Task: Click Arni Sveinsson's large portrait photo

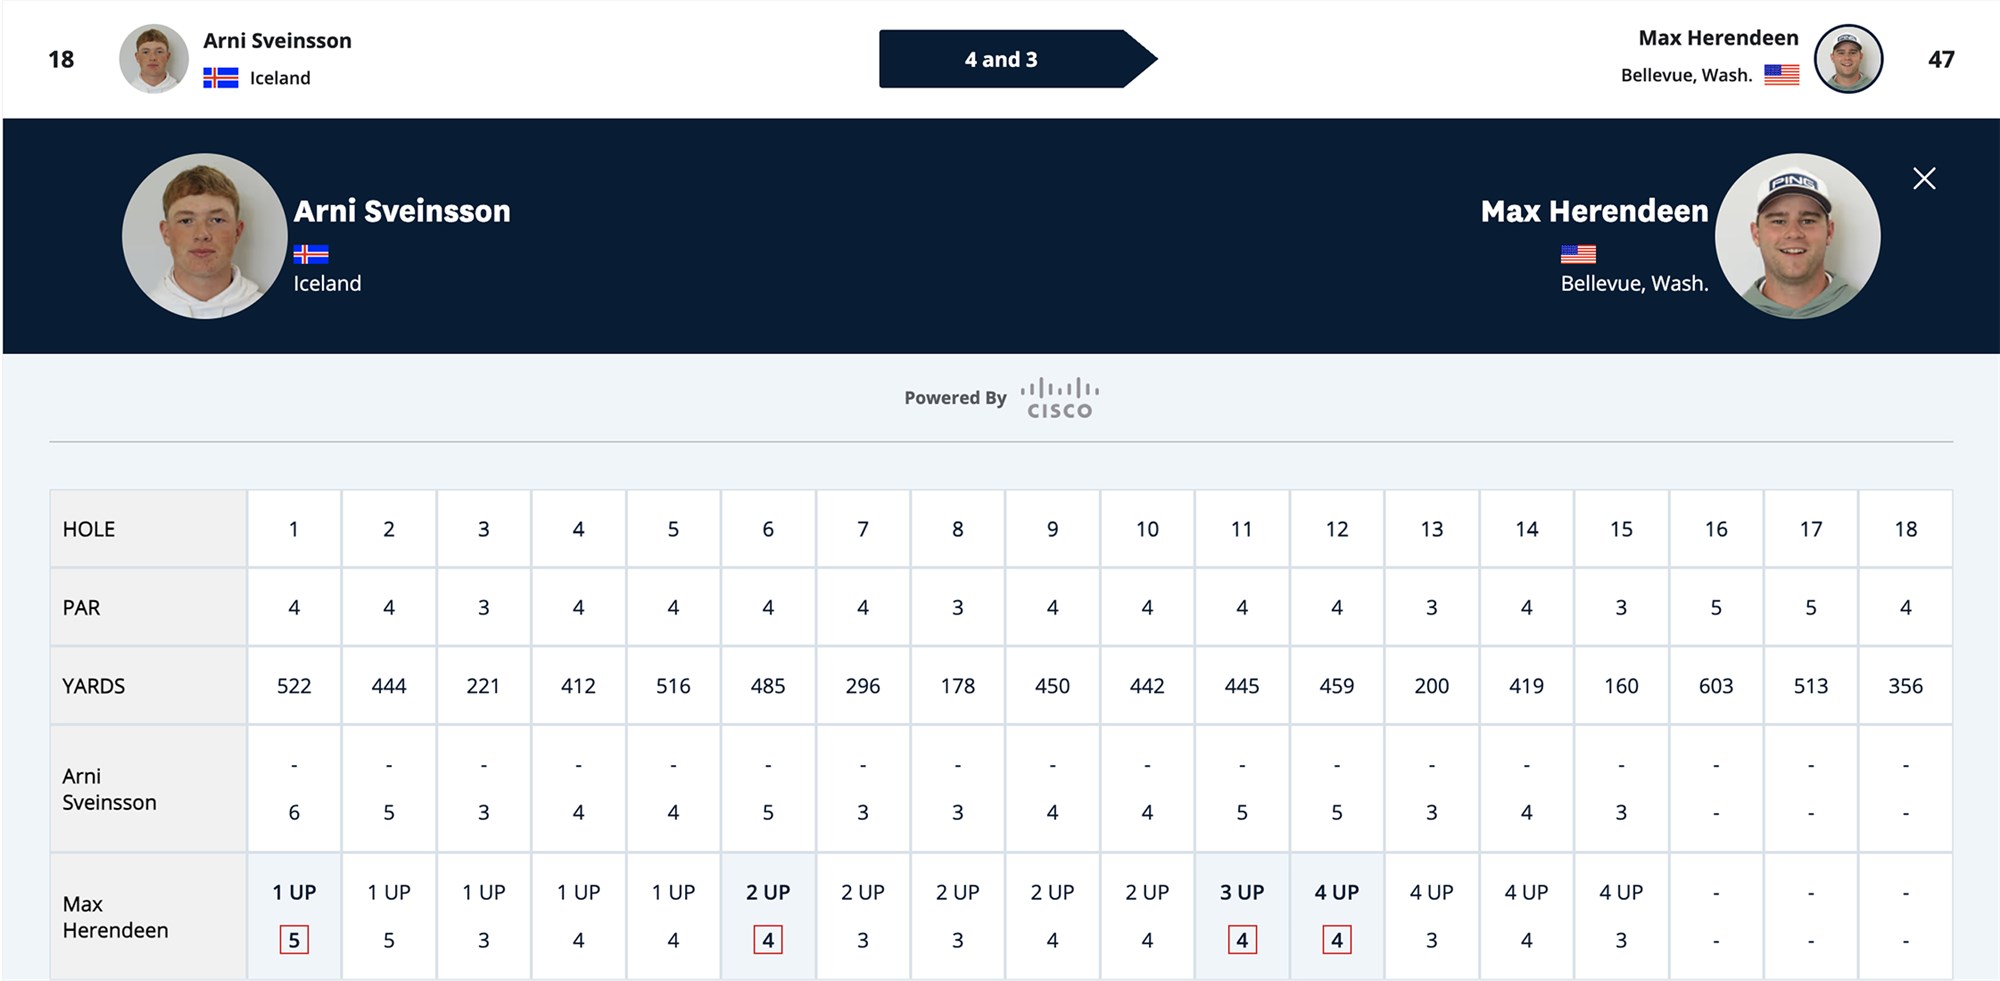Action: coord(204,236)
